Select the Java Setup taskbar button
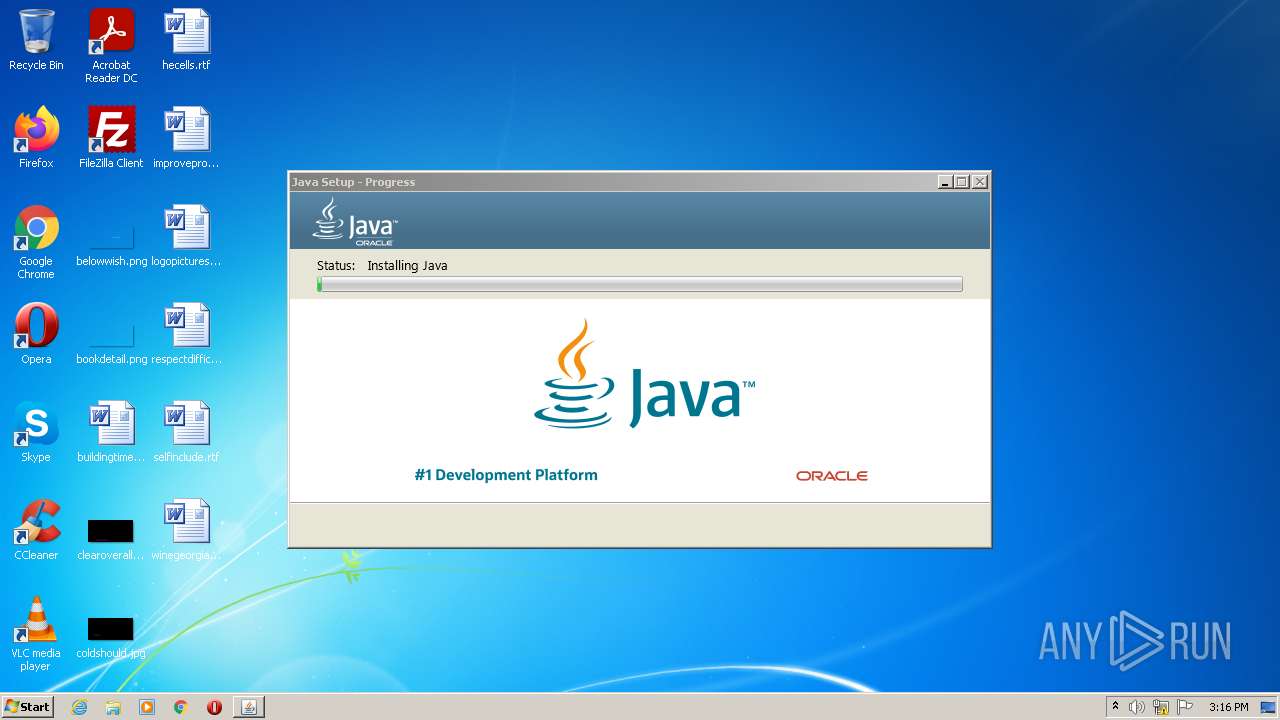 249,707
